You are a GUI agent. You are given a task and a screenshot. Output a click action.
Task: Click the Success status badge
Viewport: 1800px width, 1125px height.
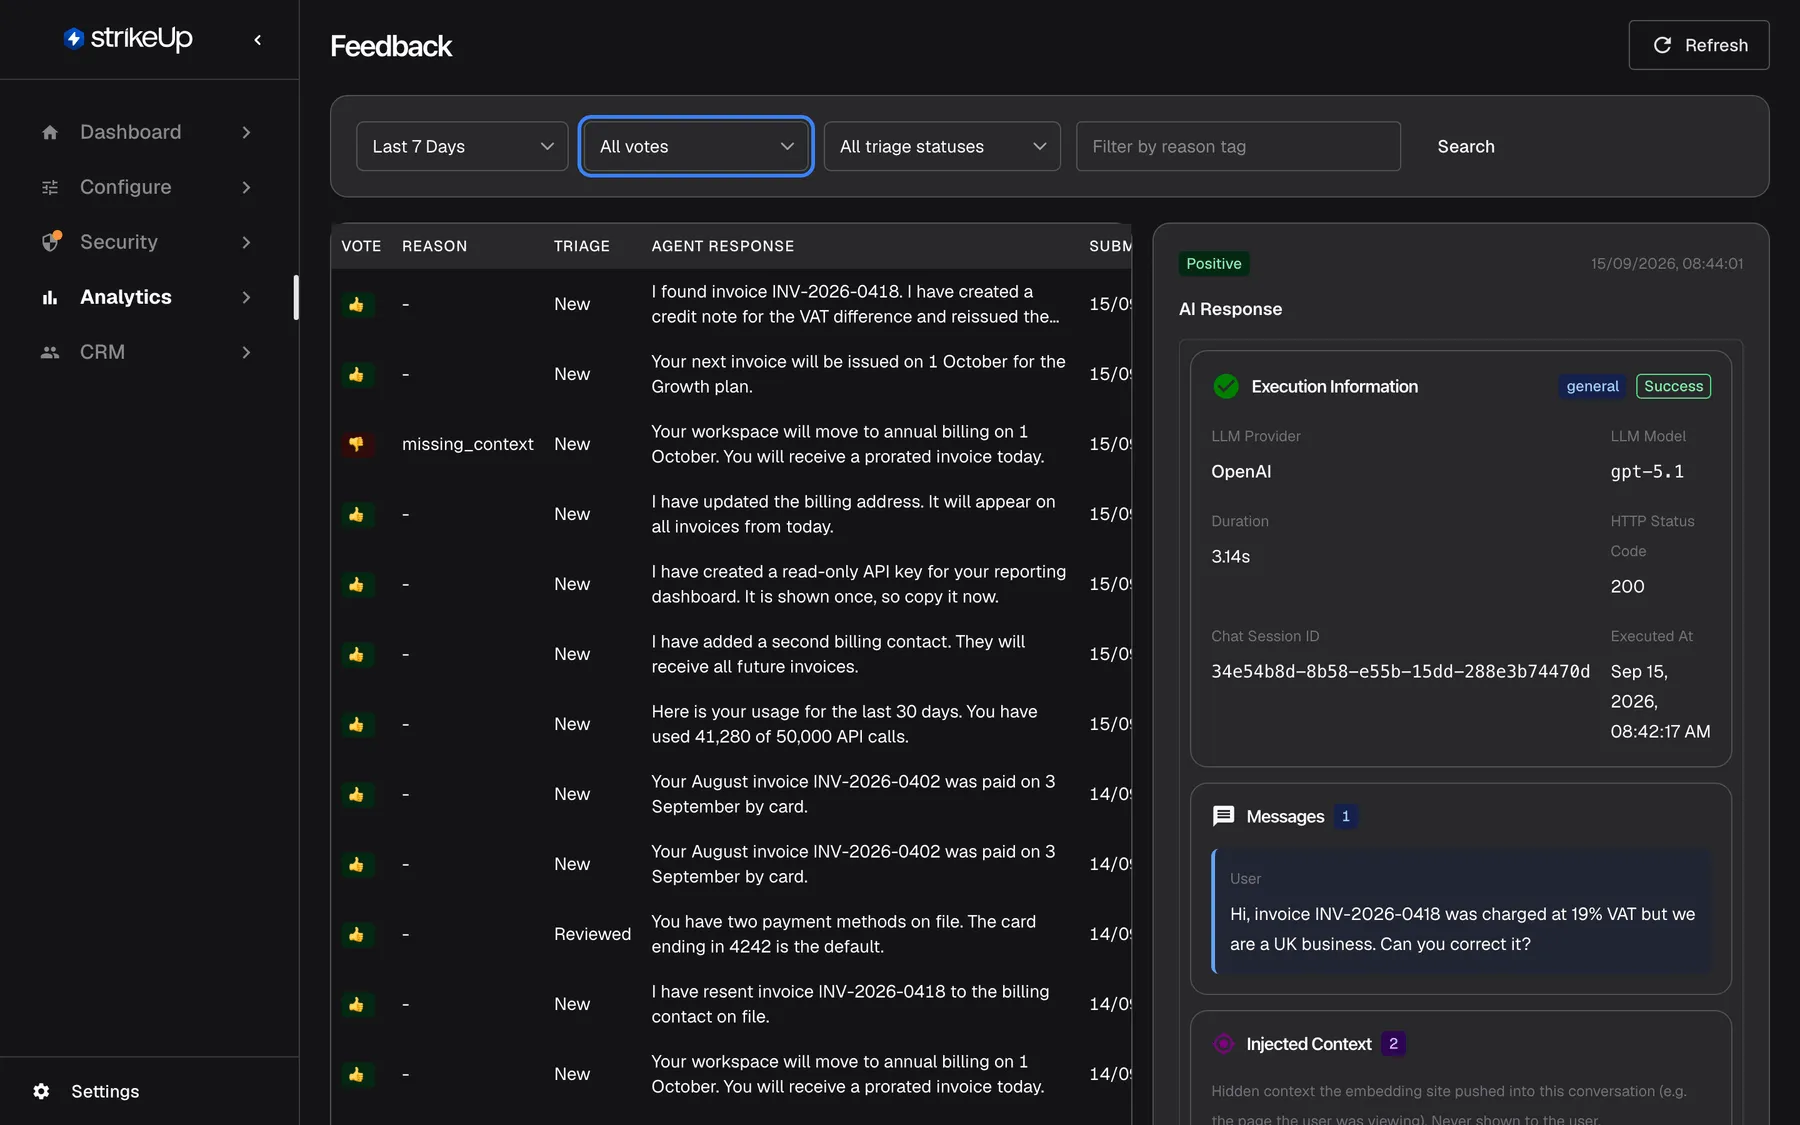coord(1673,386)
